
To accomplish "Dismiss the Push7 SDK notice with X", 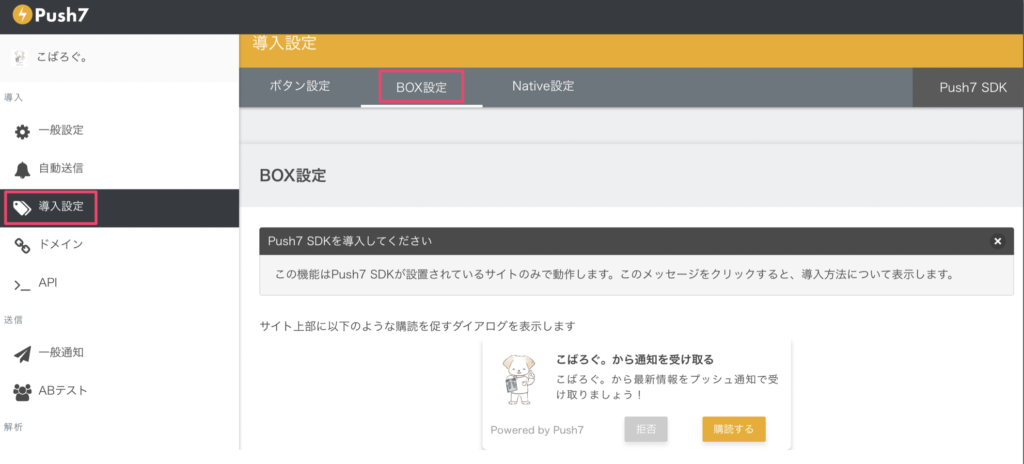I will [997, 241].
